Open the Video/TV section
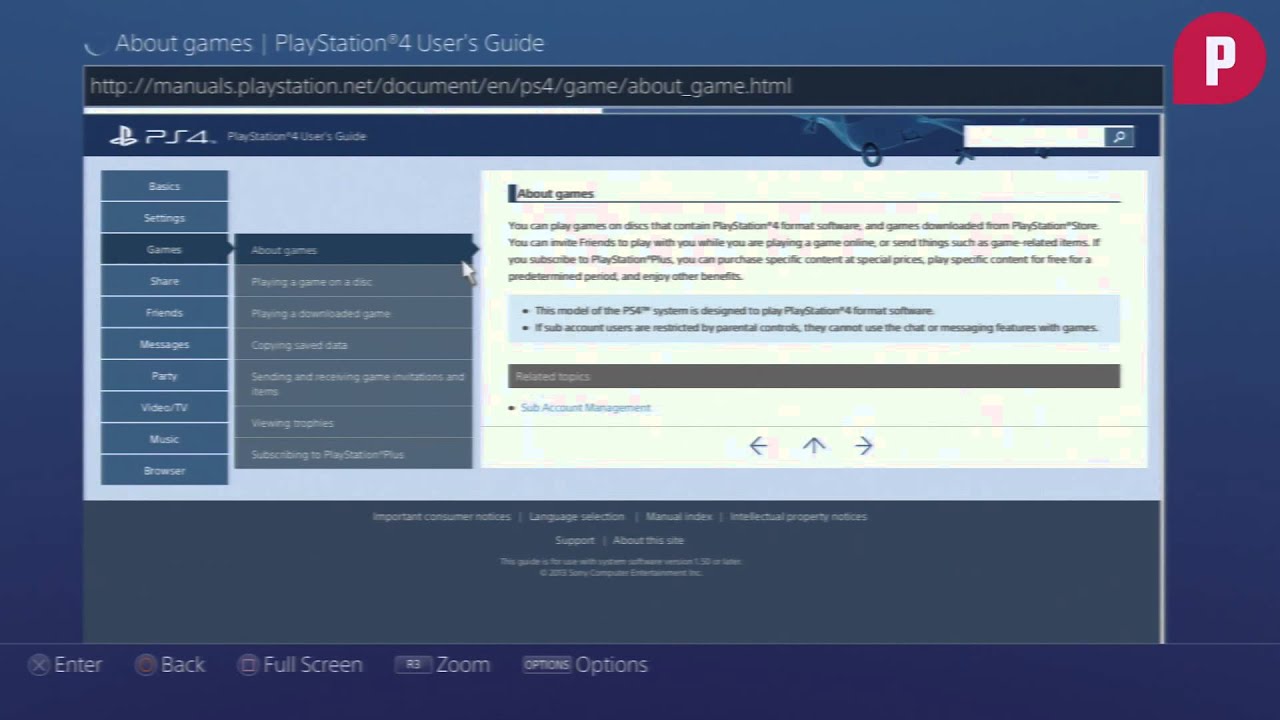The height and width of the screenshot is (720, 1280). tap(164, 407)
